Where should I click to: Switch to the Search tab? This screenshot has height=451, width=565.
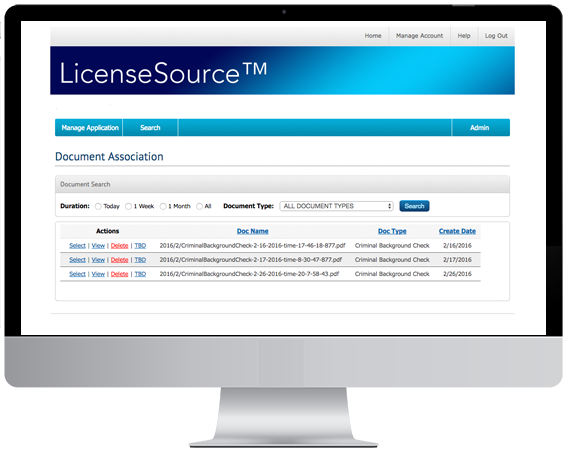click(150, 128)
